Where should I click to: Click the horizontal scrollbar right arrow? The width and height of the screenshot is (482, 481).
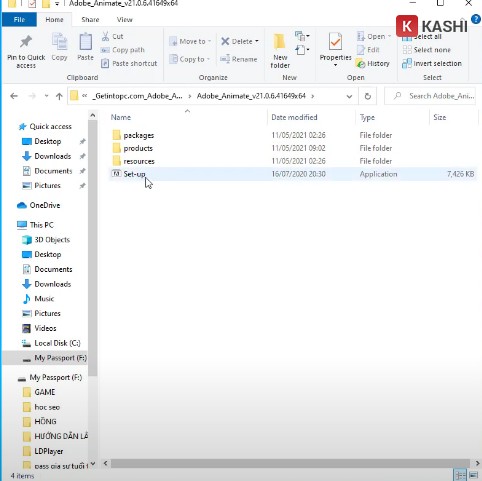477,463
